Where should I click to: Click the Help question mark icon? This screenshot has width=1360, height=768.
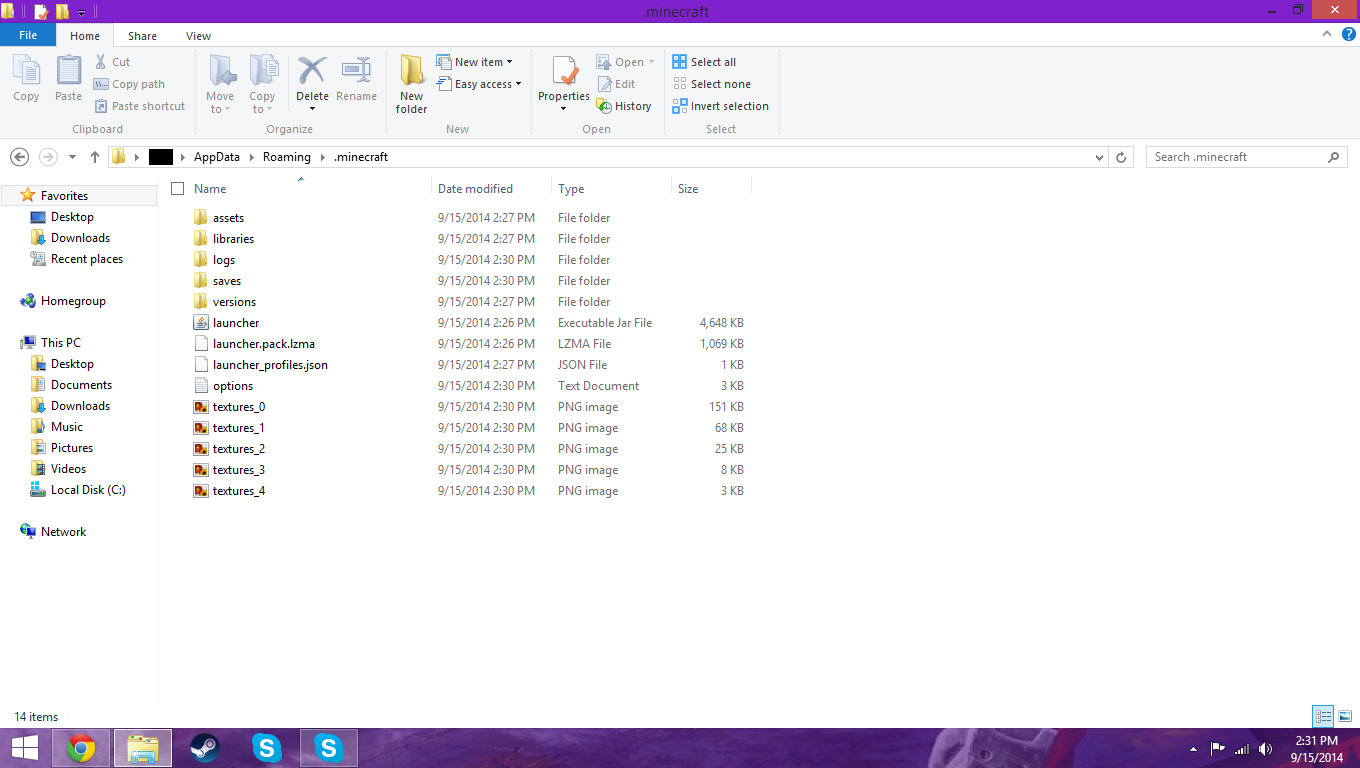click(x=1348, y=34)
